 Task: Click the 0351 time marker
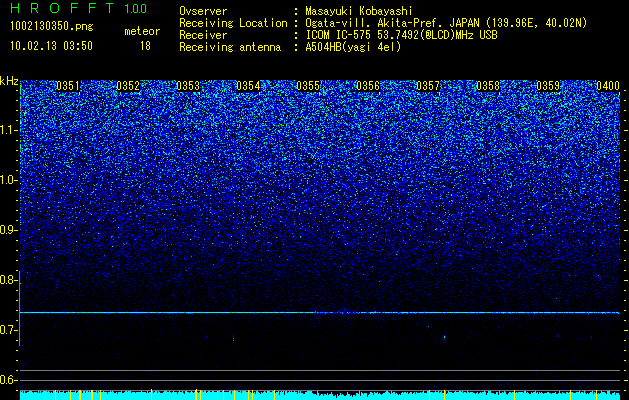pyautogui.click(x=68, y=86)
